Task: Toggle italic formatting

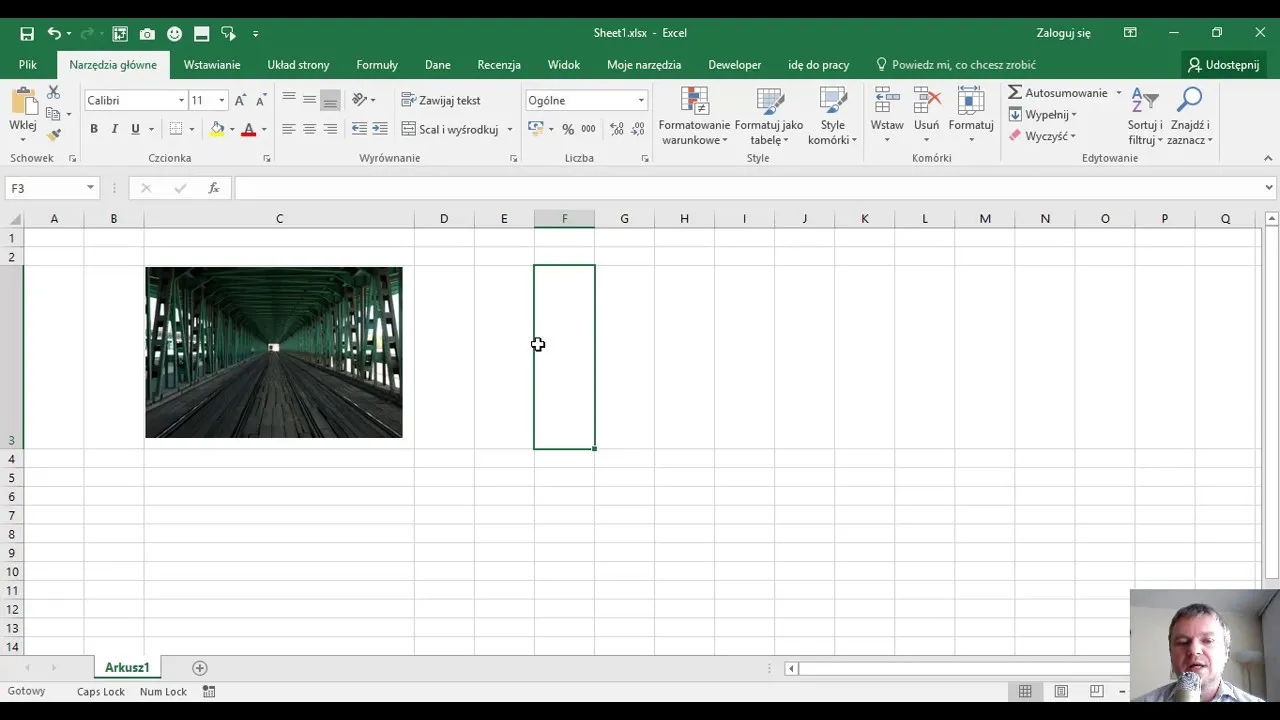Action: (115, 129)
